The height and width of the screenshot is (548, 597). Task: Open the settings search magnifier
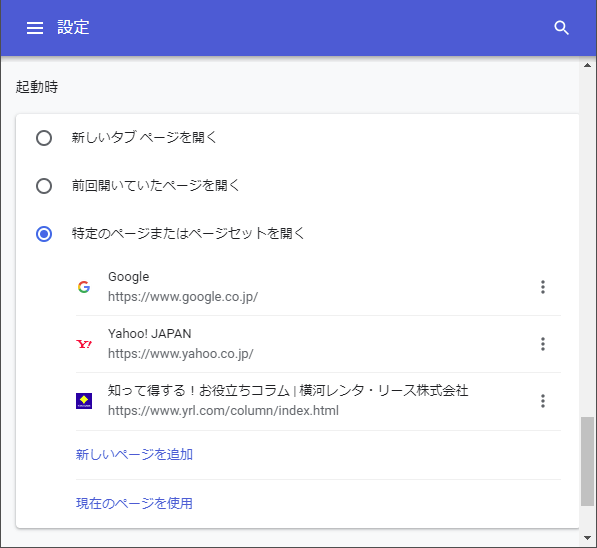pos(561,28)
